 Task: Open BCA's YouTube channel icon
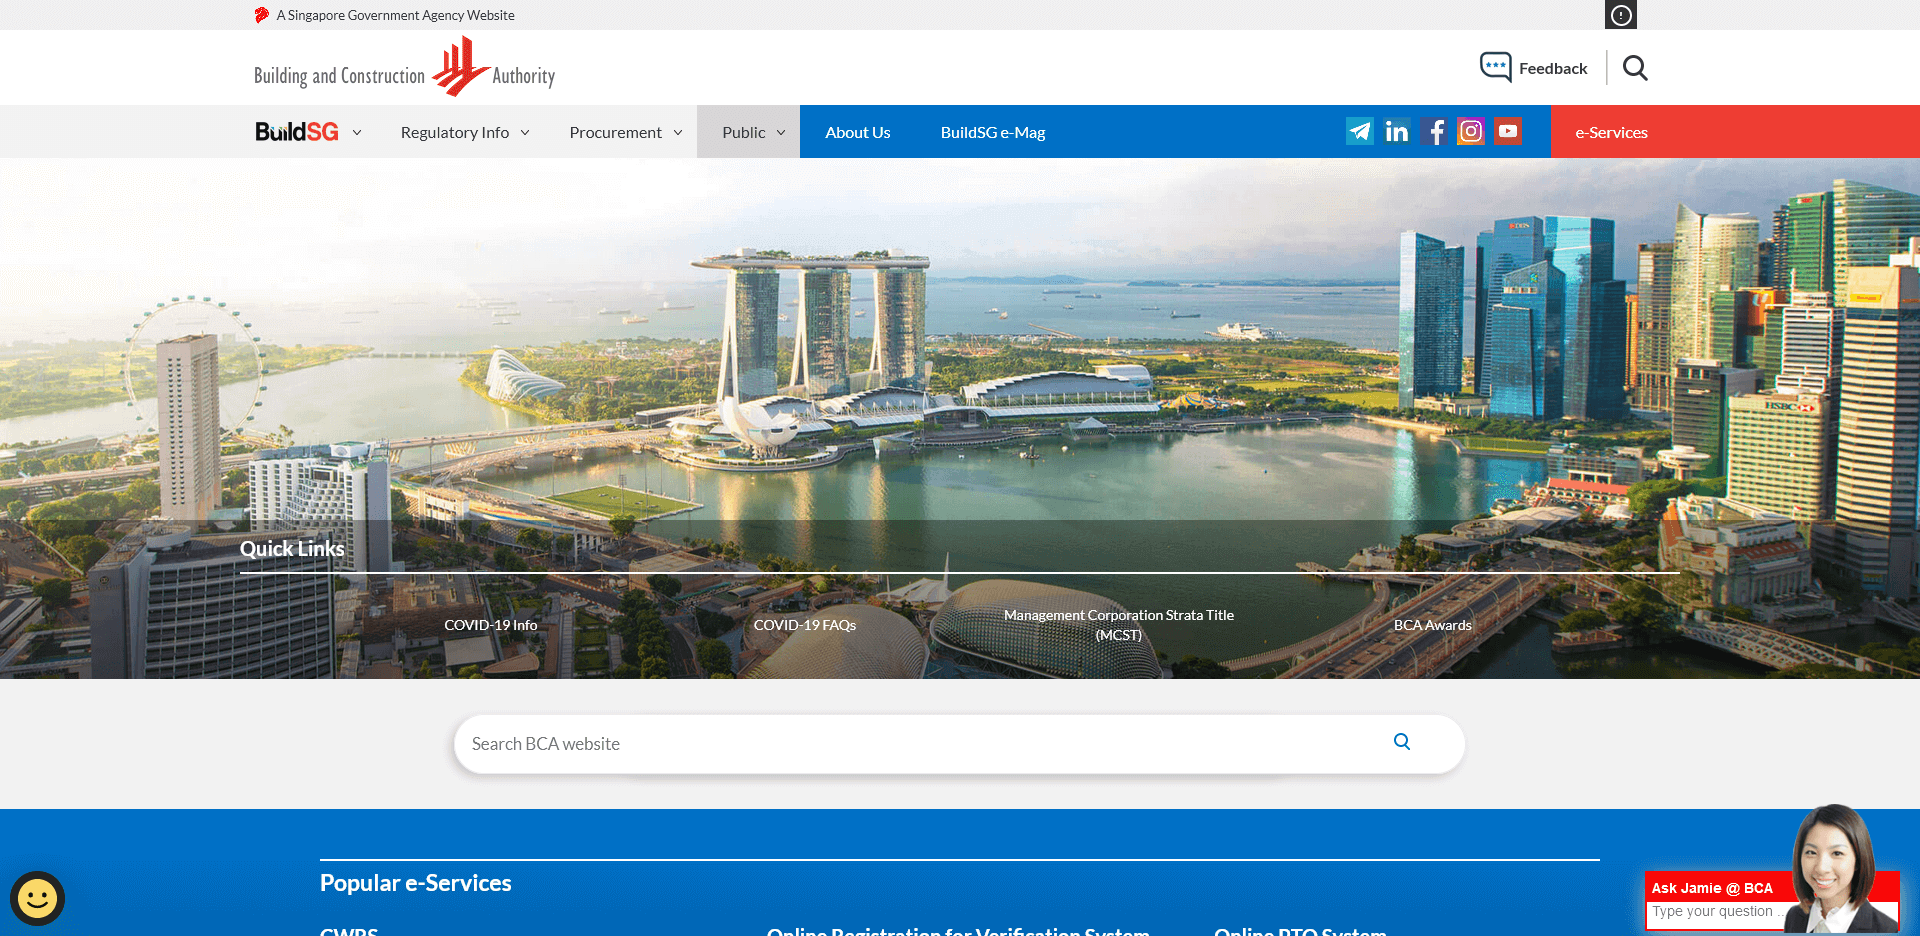coord(1508,130)
